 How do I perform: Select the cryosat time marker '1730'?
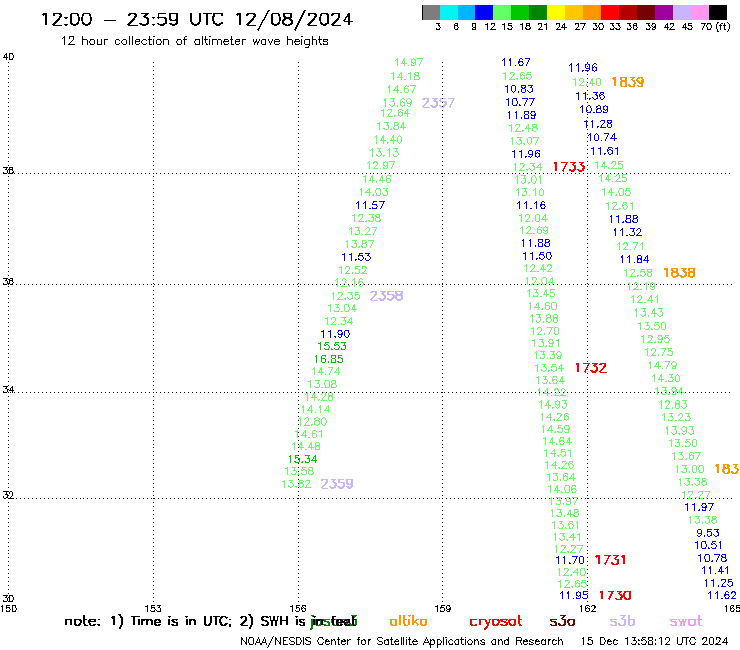click(x=615, y=596)
